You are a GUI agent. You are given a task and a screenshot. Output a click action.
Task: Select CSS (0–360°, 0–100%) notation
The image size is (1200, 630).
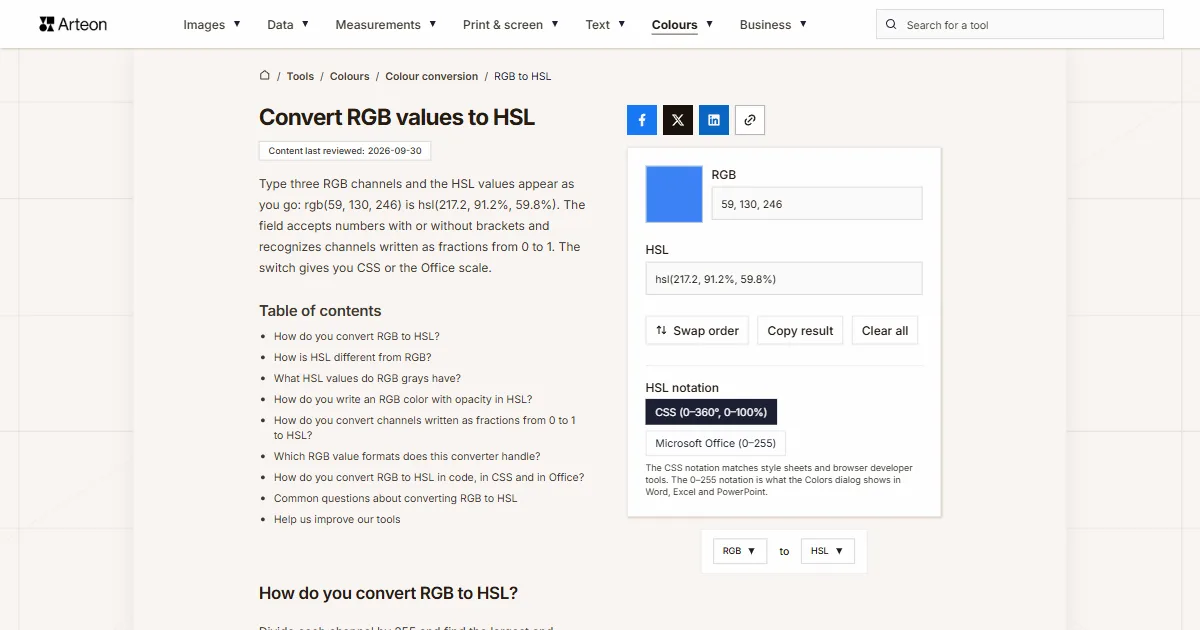pyautogui.click(x=711, y=412)
